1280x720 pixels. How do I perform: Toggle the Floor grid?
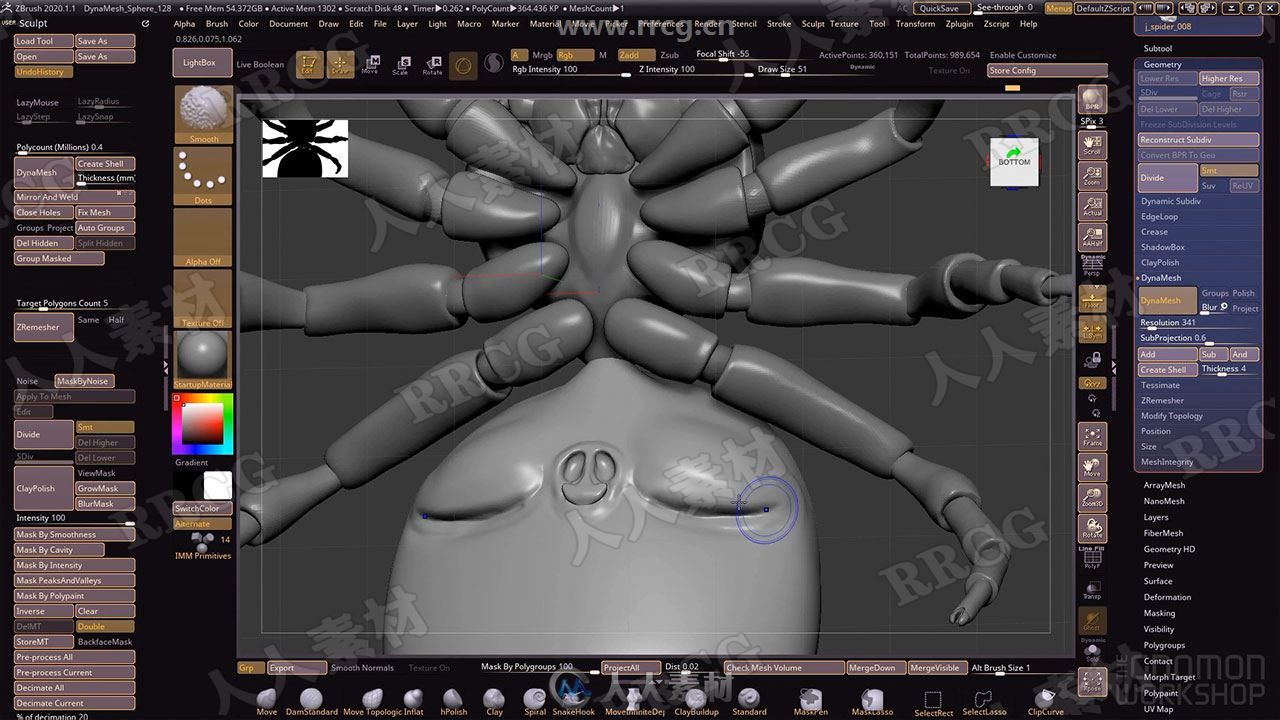(x=1092, y=298)
